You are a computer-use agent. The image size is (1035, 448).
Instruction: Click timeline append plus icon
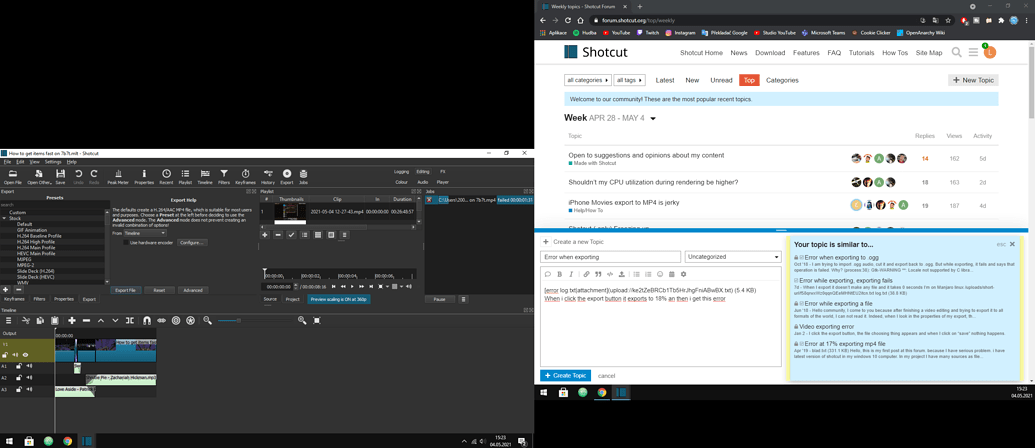71,320
